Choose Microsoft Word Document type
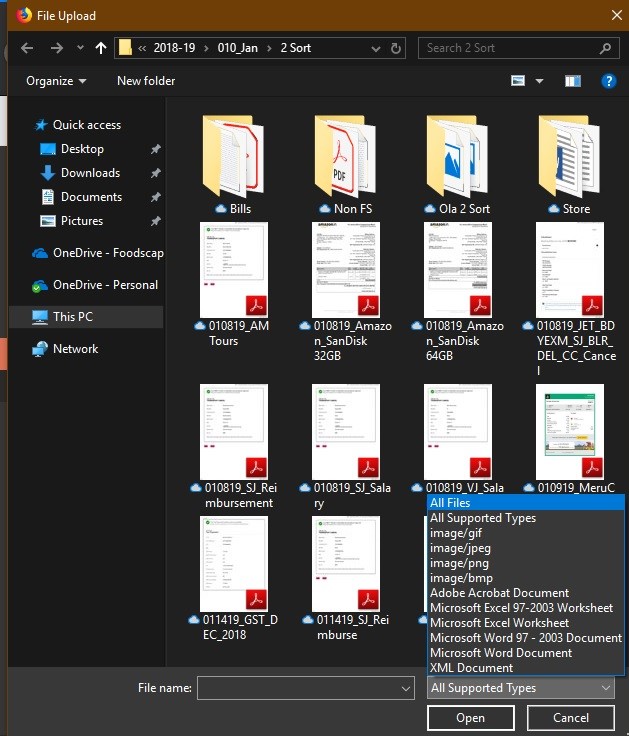Viewport: 629px width, 736px height. pyautogui.click(x=525, y=653)
